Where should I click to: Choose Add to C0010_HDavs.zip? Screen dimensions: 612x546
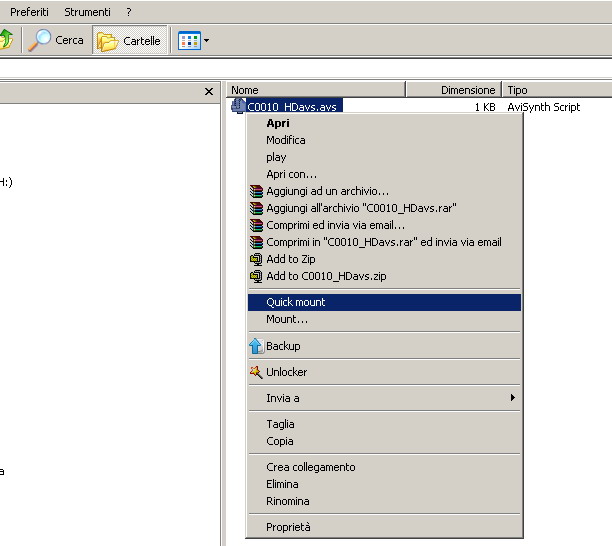[384, 276]
